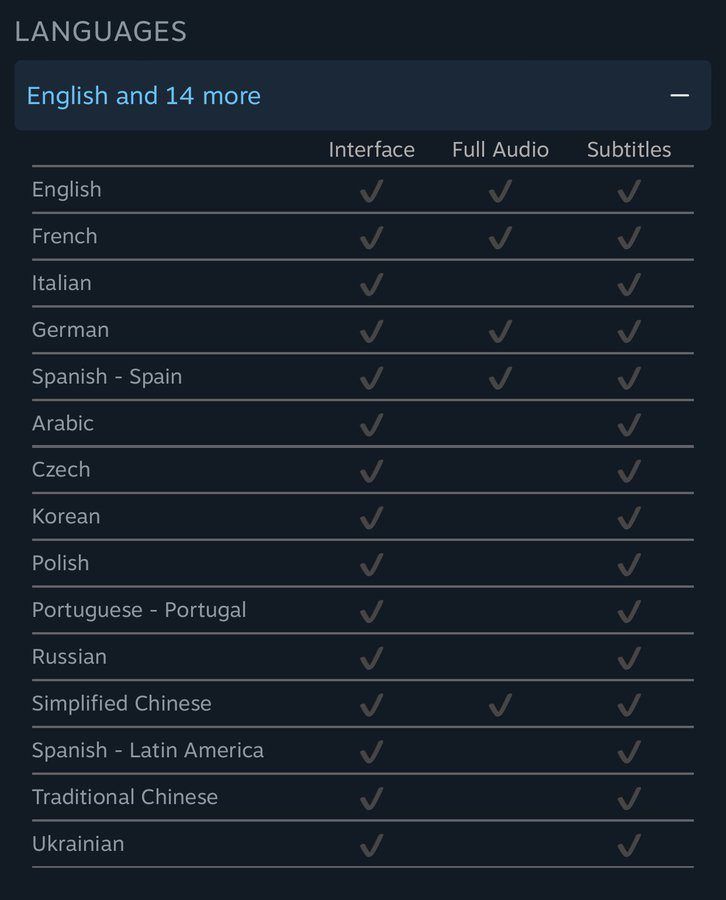Click the Spanish - Spain Full Audio checkmark

500,377
